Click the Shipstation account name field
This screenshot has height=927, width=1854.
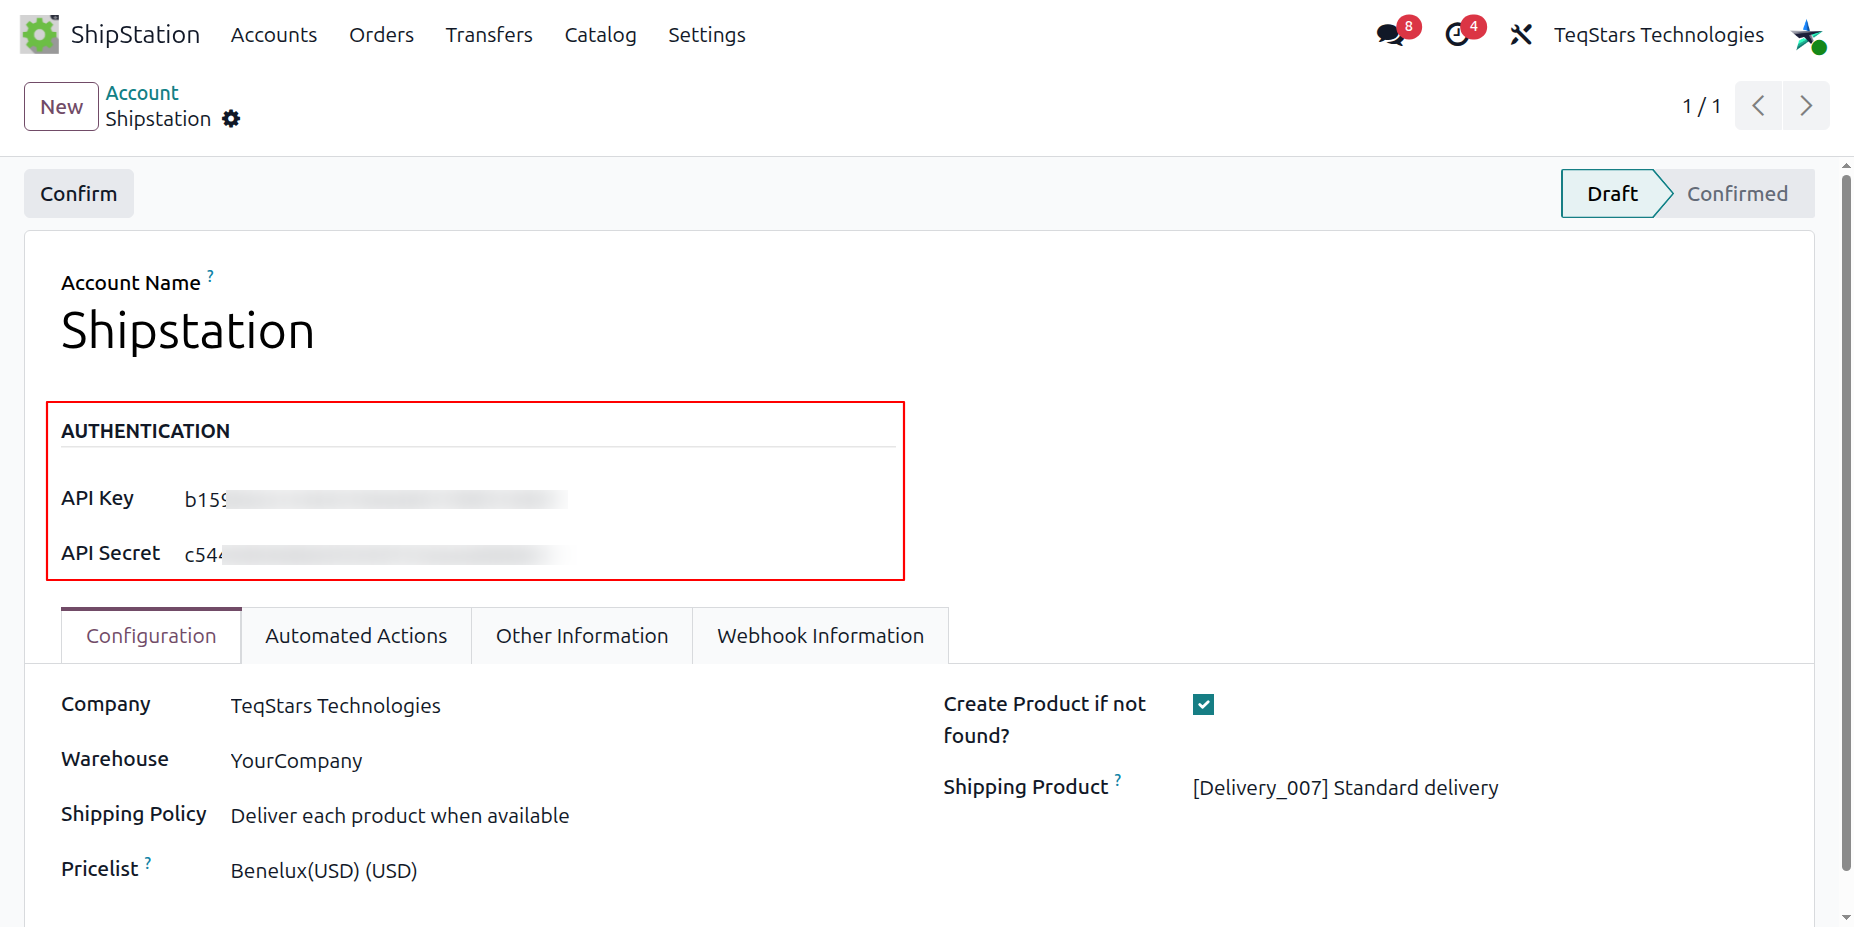coord(188,331)
